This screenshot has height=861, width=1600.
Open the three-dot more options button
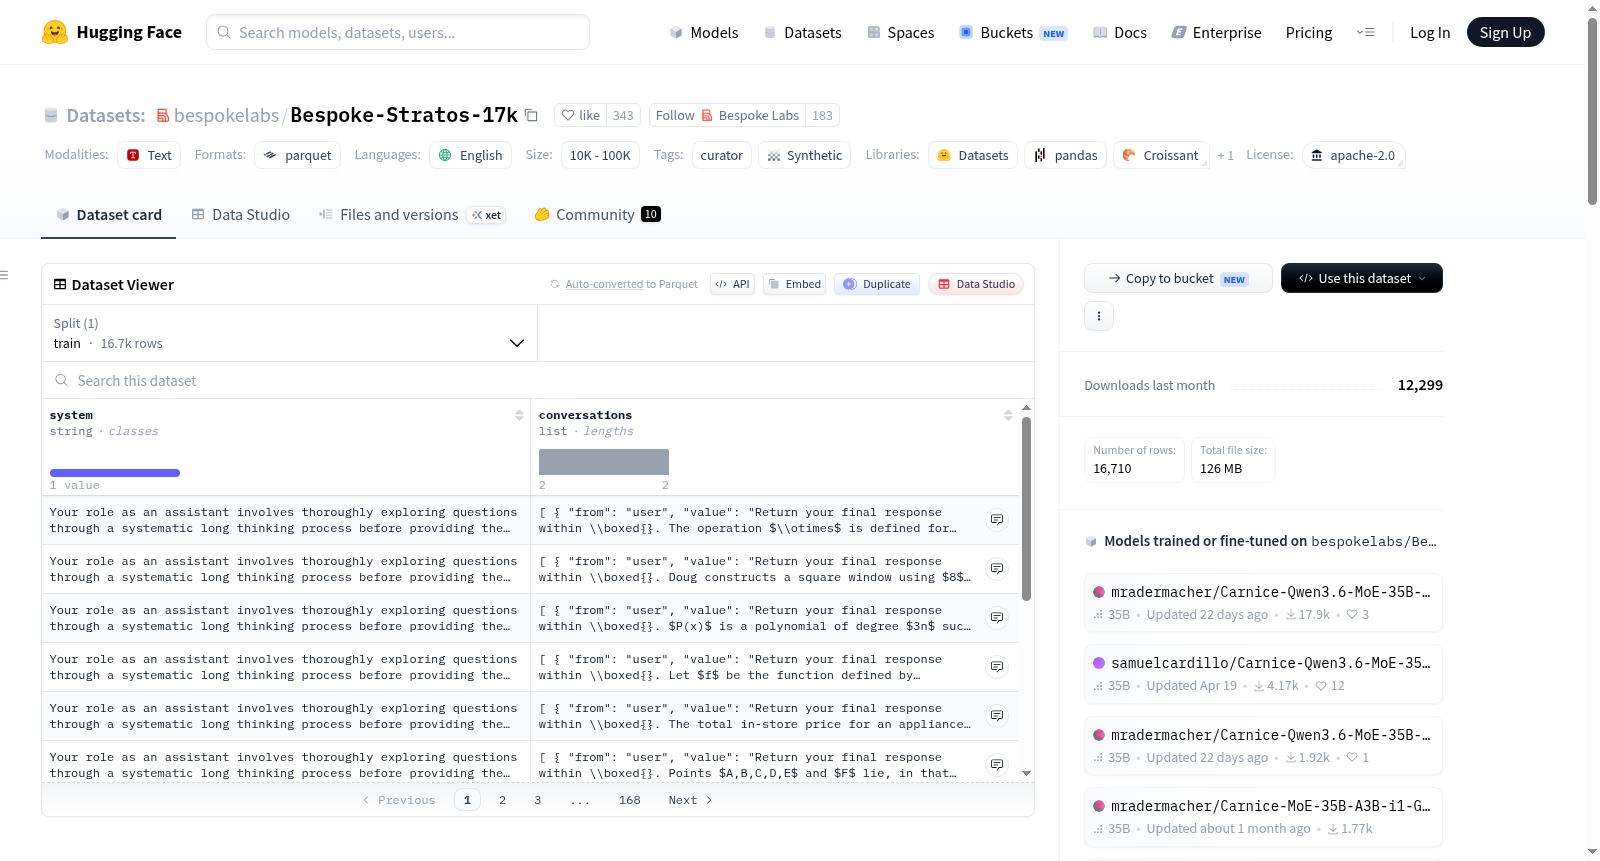point(1099,316)
